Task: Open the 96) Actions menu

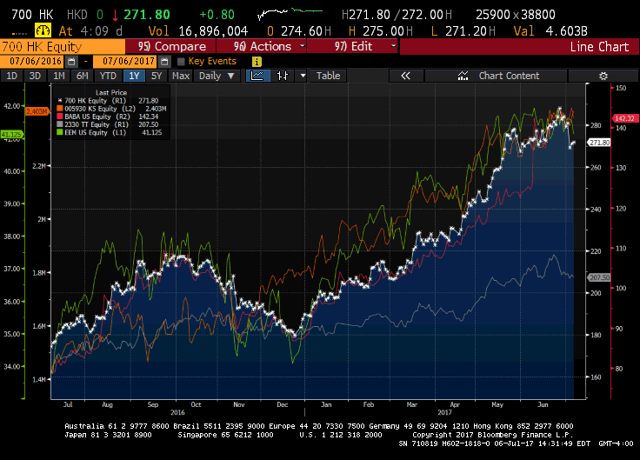Action: tap(261, 46)
